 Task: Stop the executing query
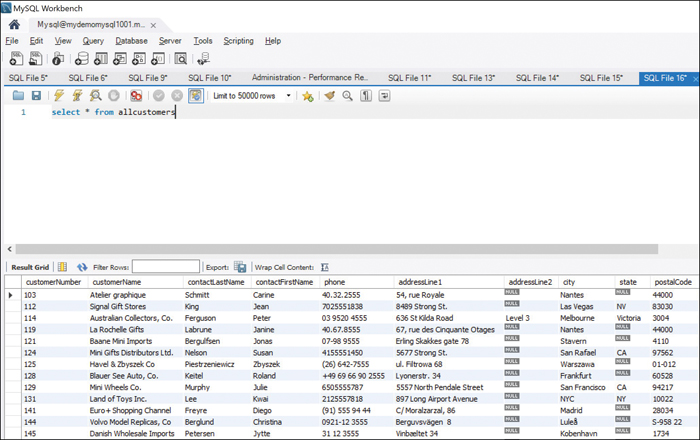[114, 95]
